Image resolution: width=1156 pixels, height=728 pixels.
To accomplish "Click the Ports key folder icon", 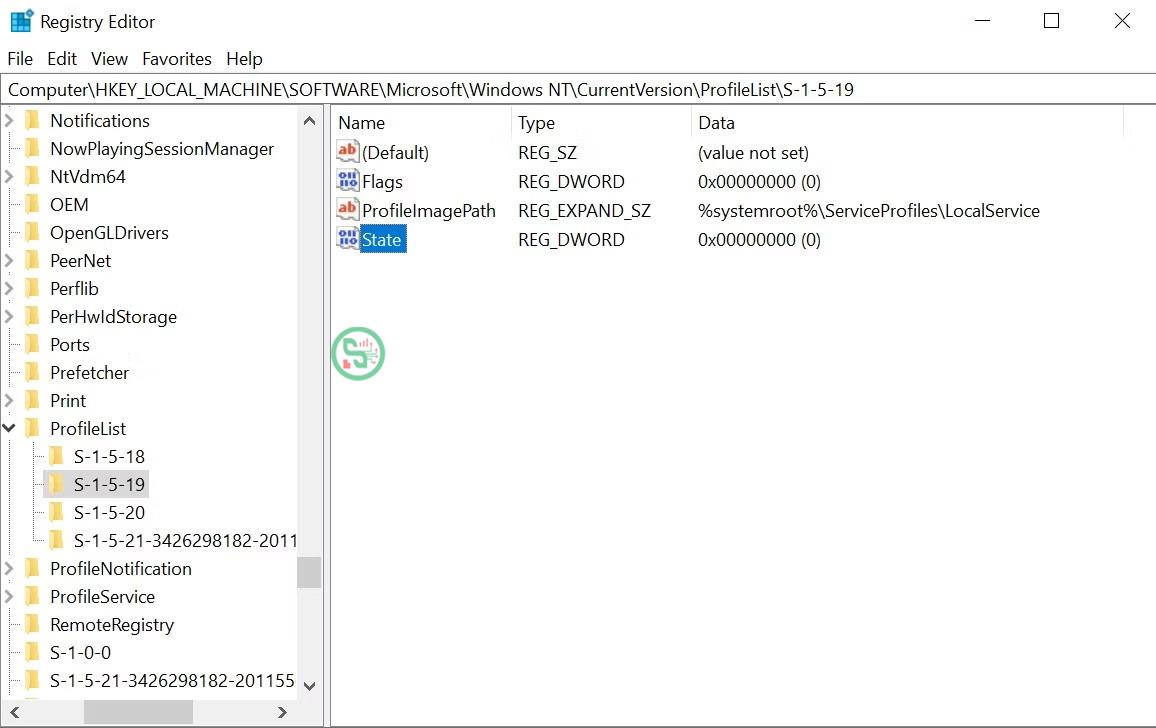I will coord(32,344).
